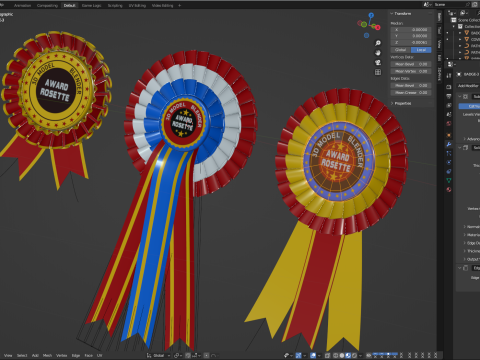Open the Output properties tab icon
Screen dimensions: 480x360
pyautogui.click(x=449, y=96)
